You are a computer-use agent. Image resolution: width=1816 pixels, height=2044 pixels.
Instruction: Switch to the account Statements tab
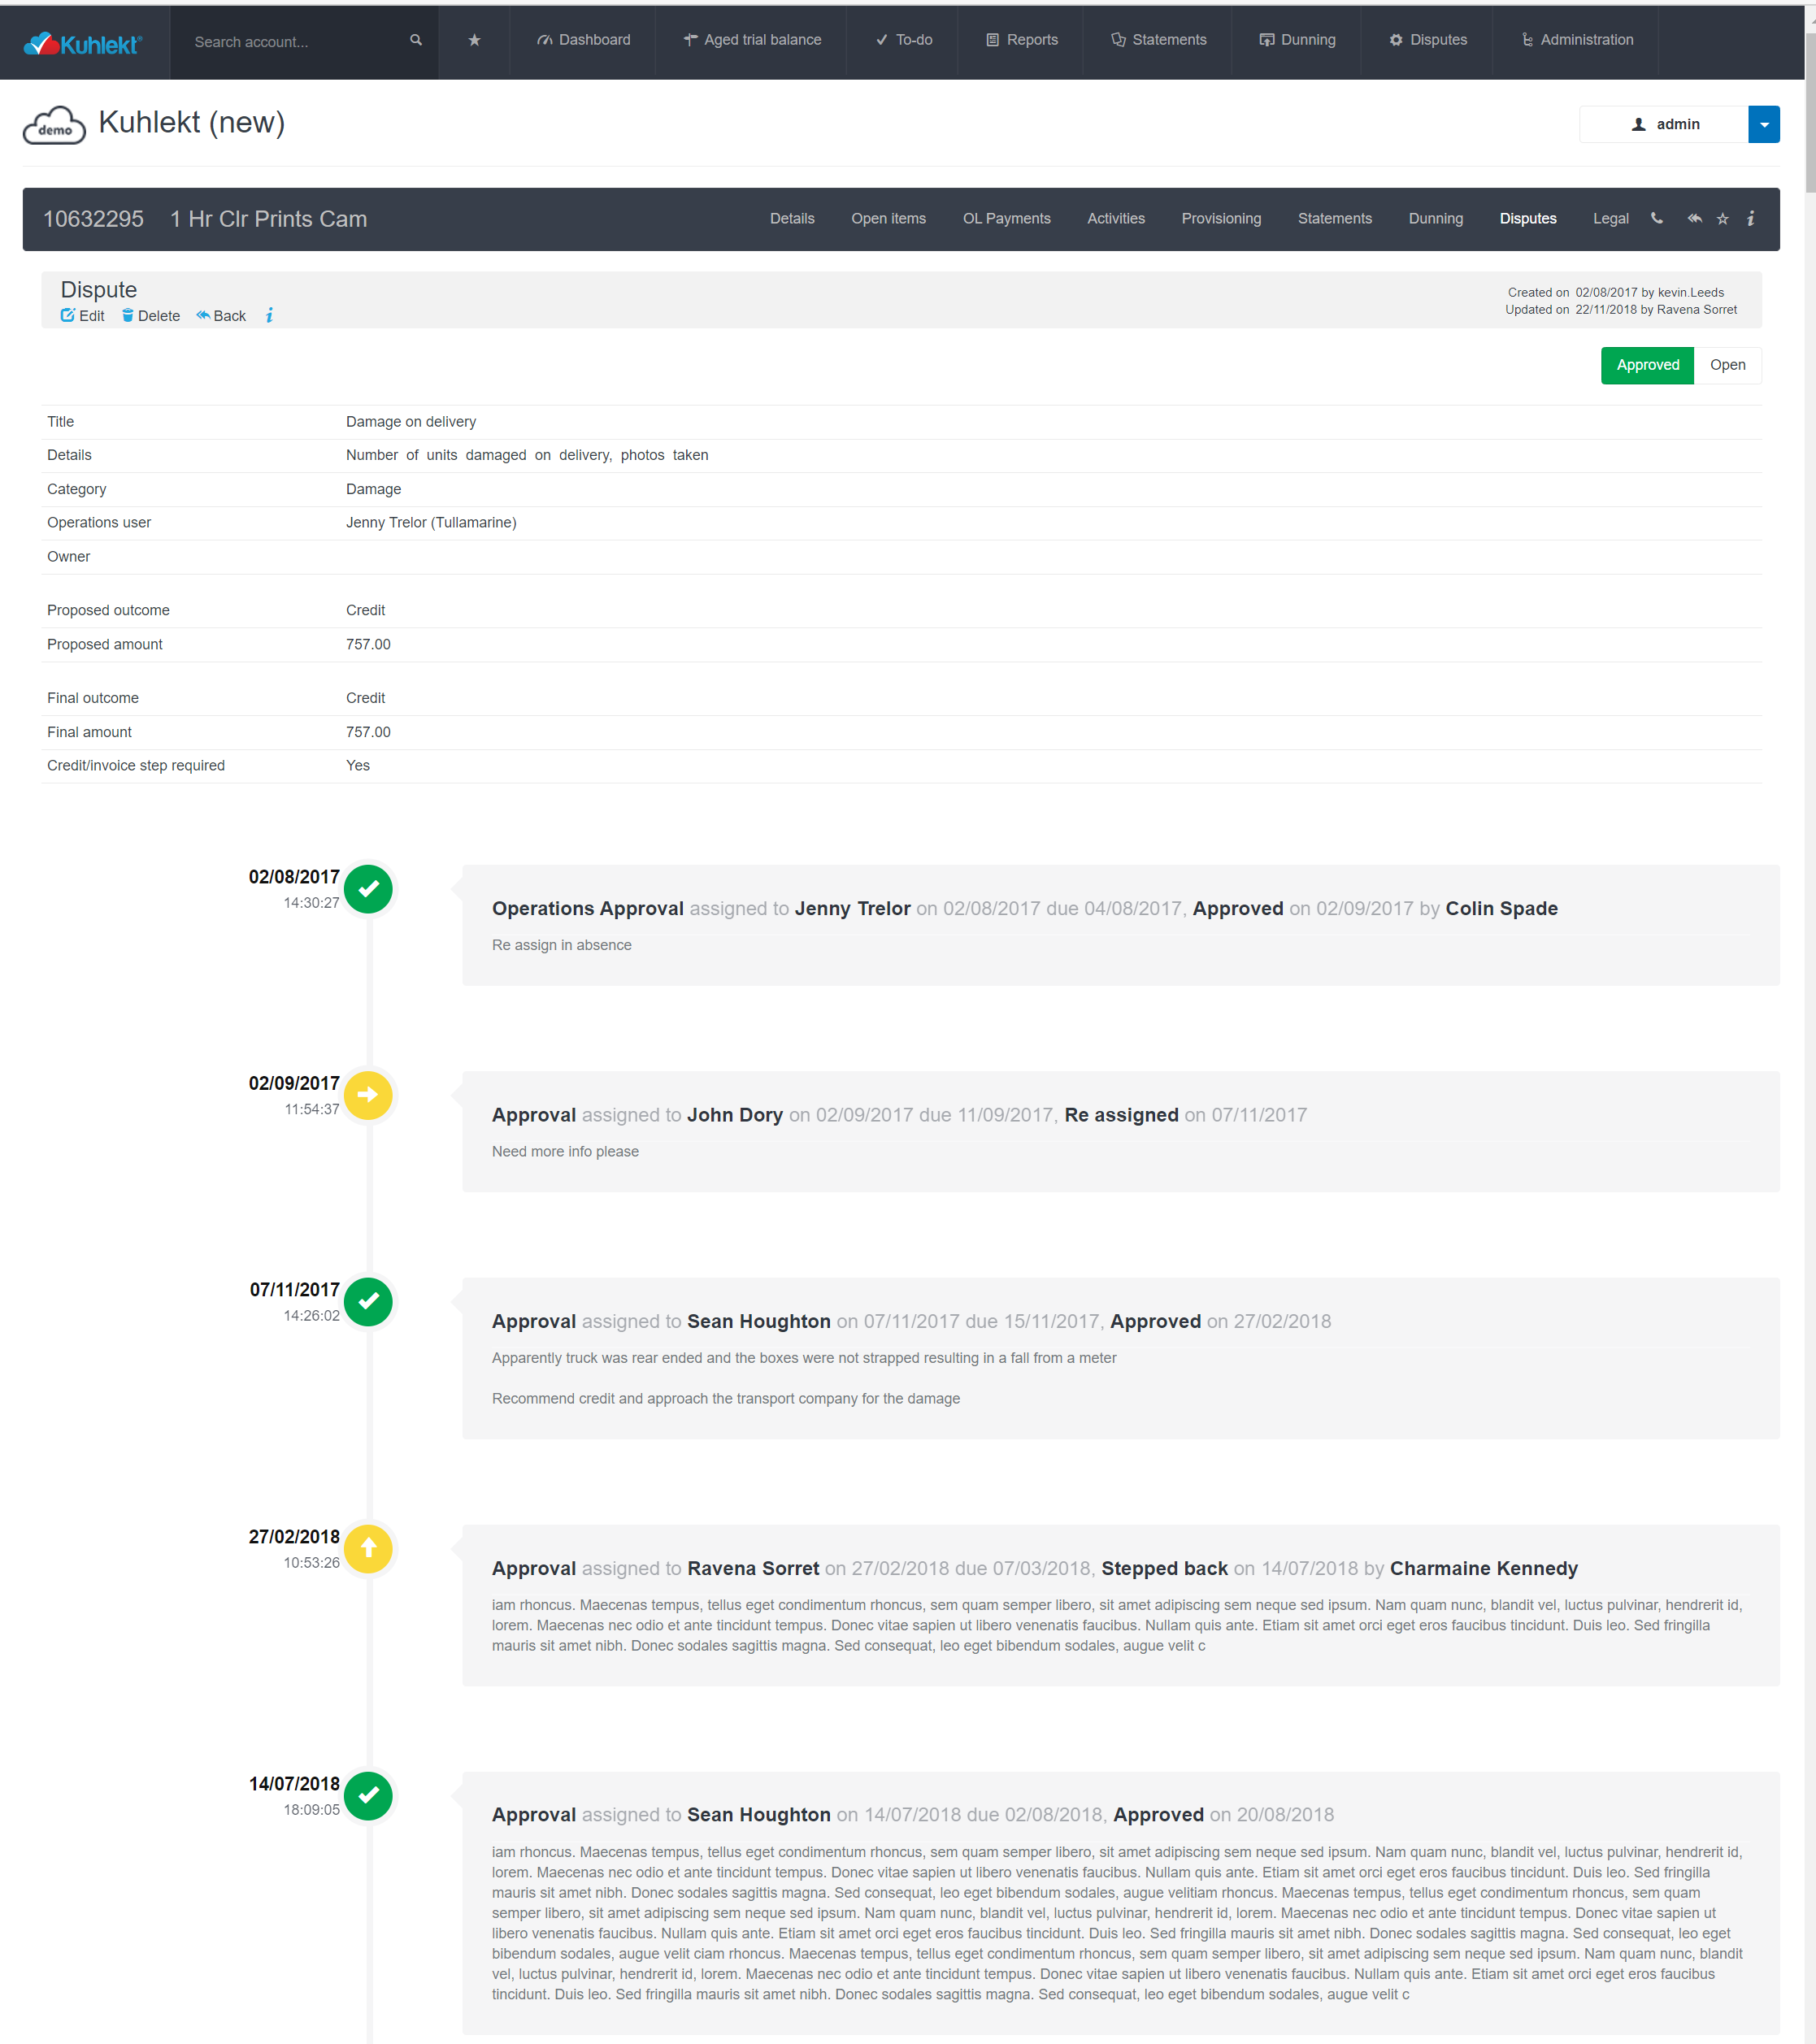coord(1334,219)
